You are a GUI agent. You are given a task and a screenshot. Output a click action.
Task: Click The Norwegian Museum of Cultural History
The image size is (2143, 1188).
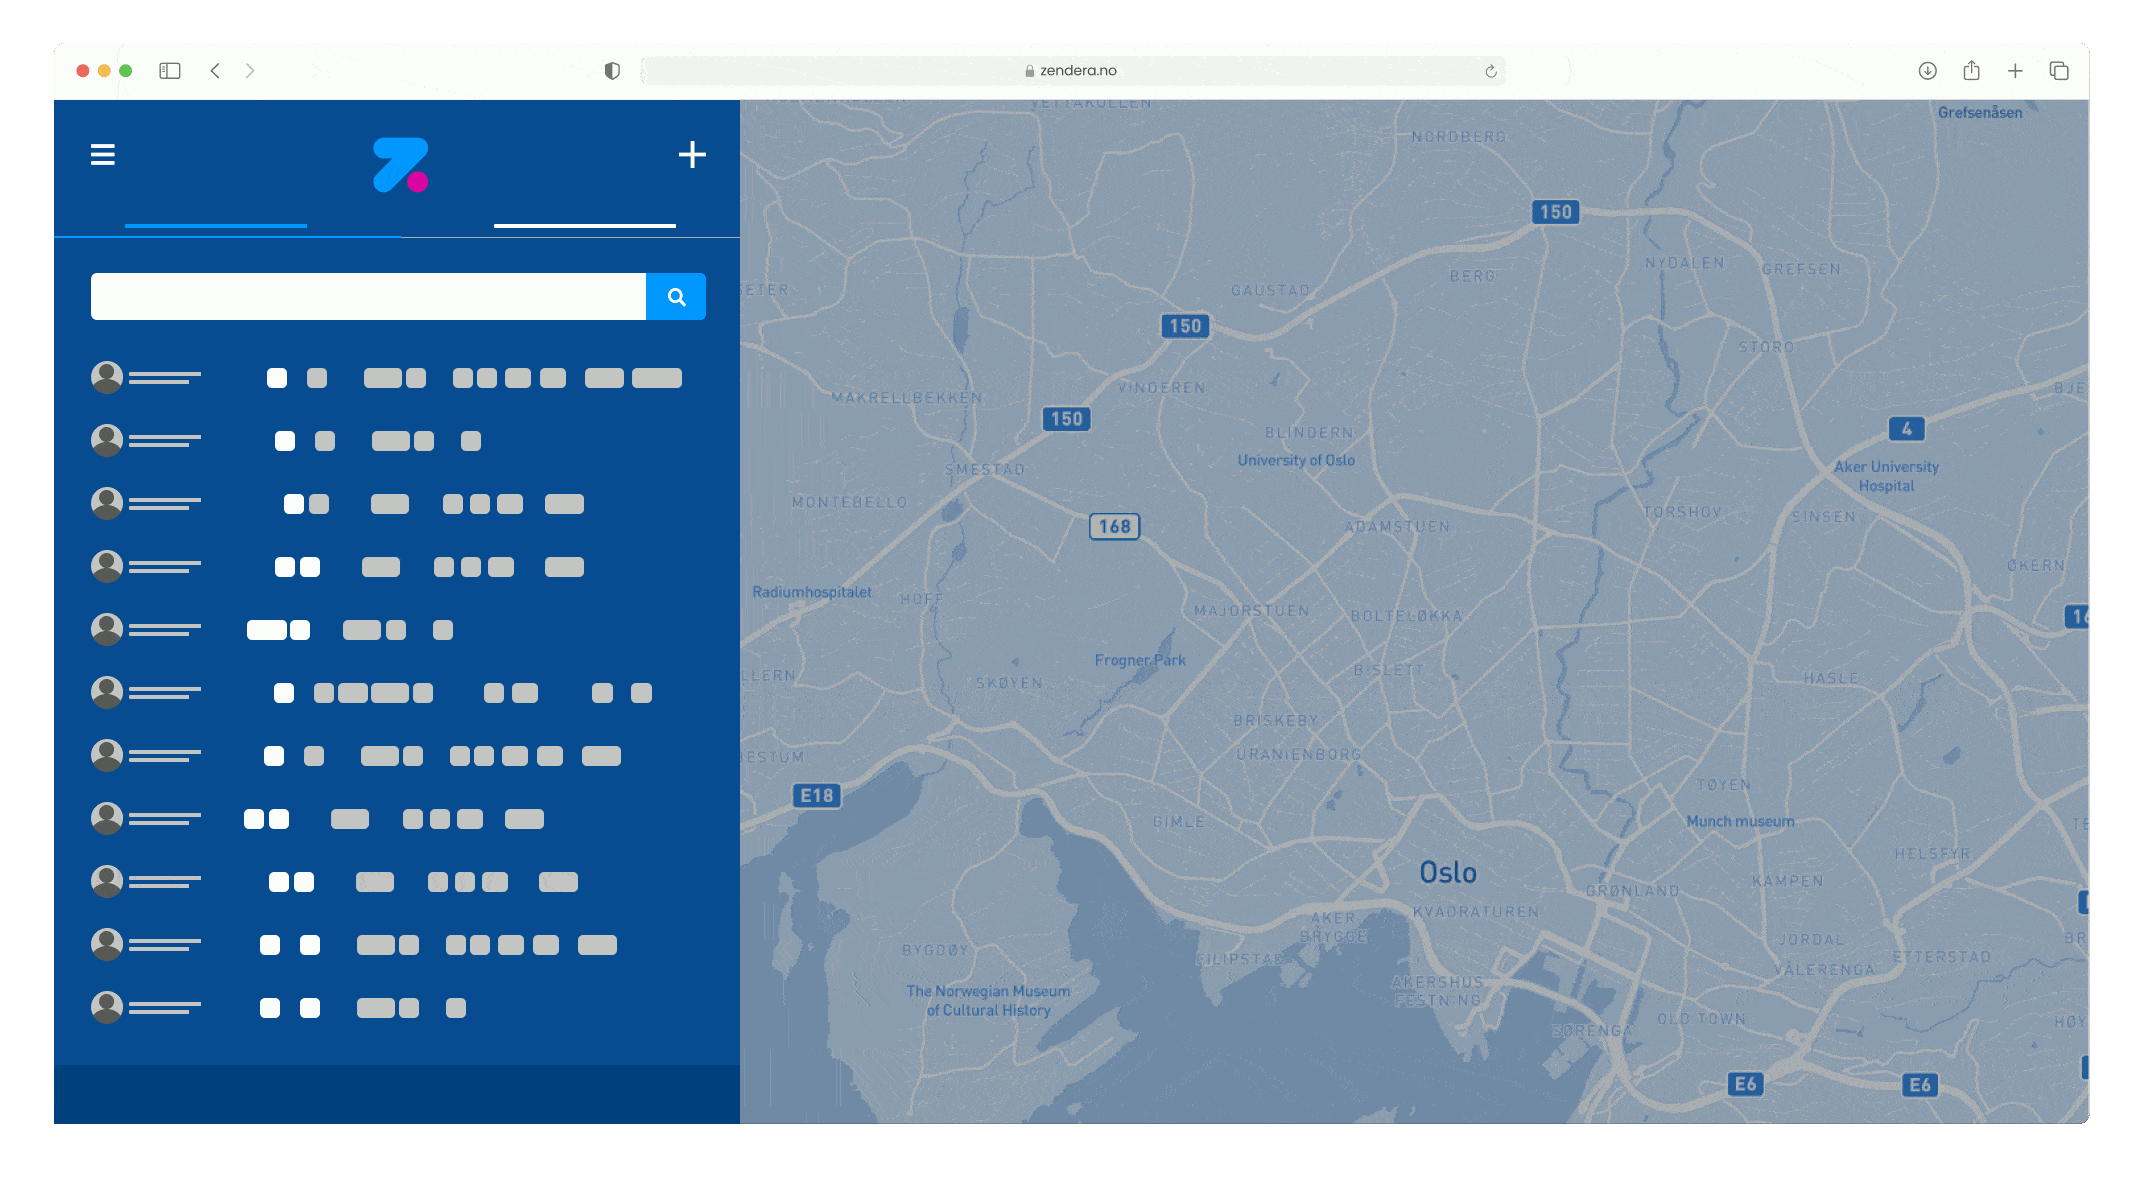point(988,1000)
